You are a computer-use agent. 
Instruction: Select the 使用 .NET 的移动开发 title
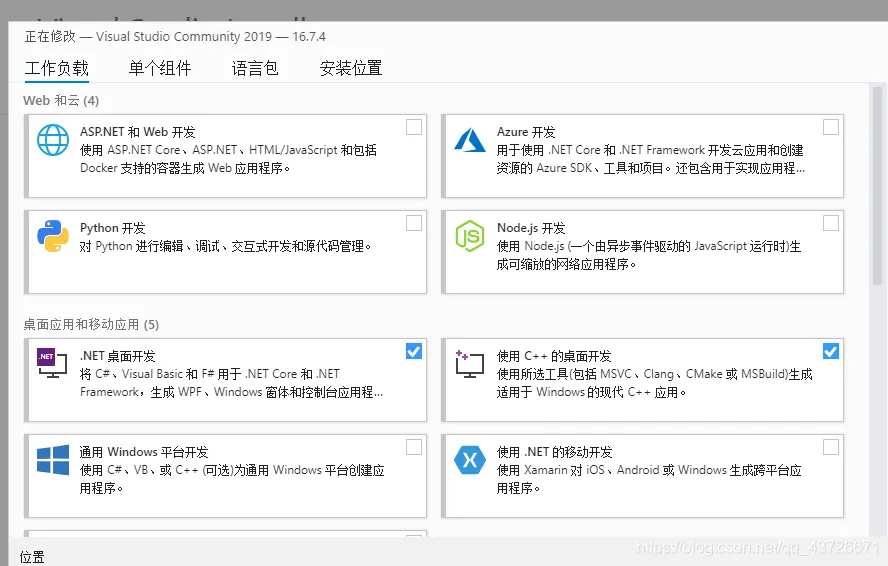555,452
